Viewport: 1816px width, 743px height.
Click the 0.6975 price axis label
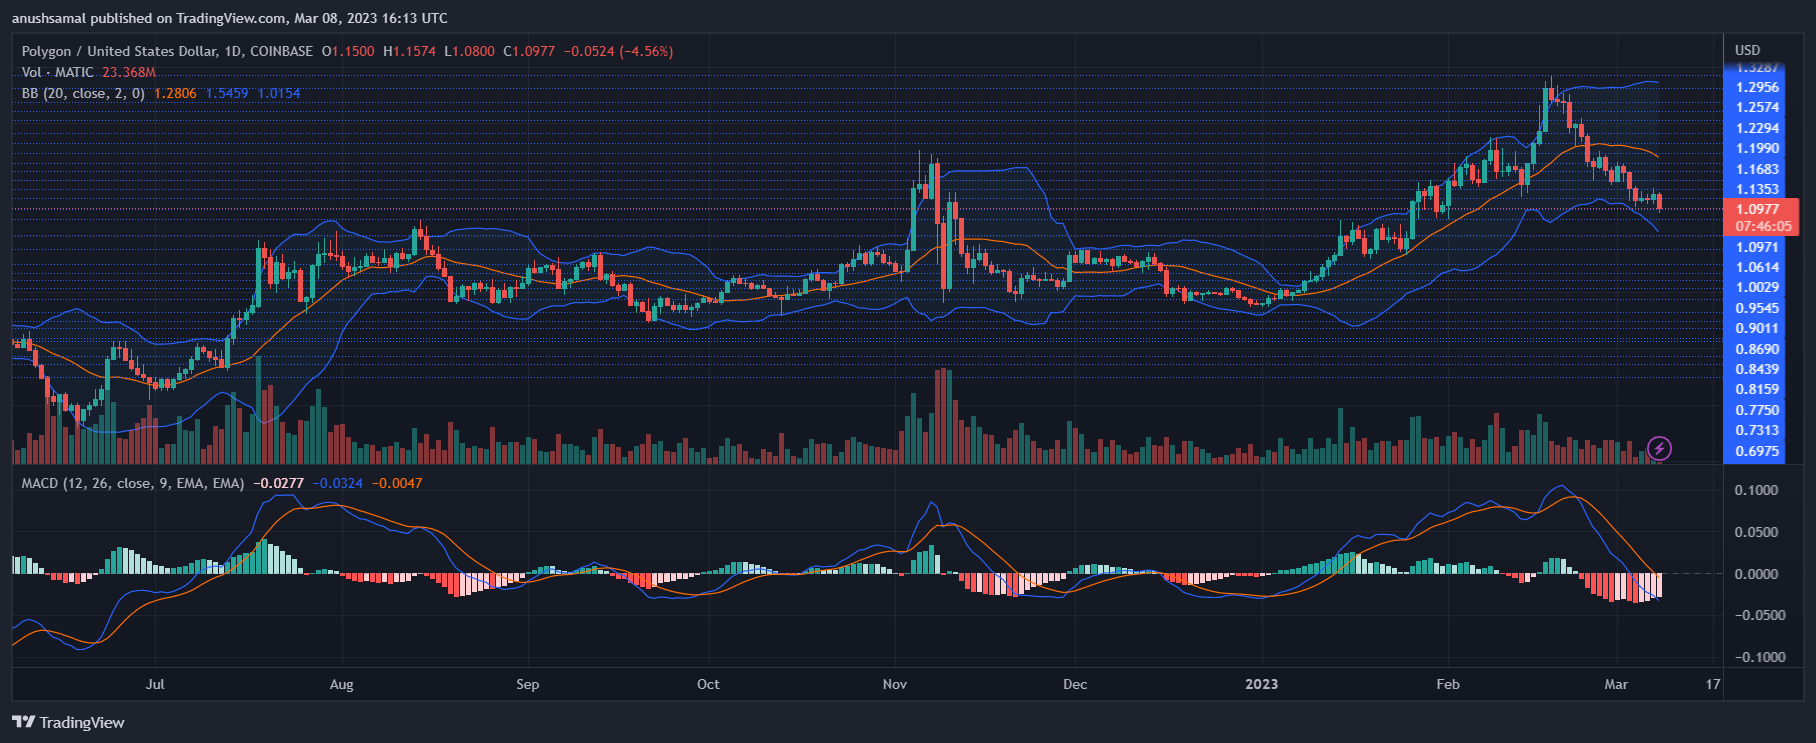(x=1757, y=451)
